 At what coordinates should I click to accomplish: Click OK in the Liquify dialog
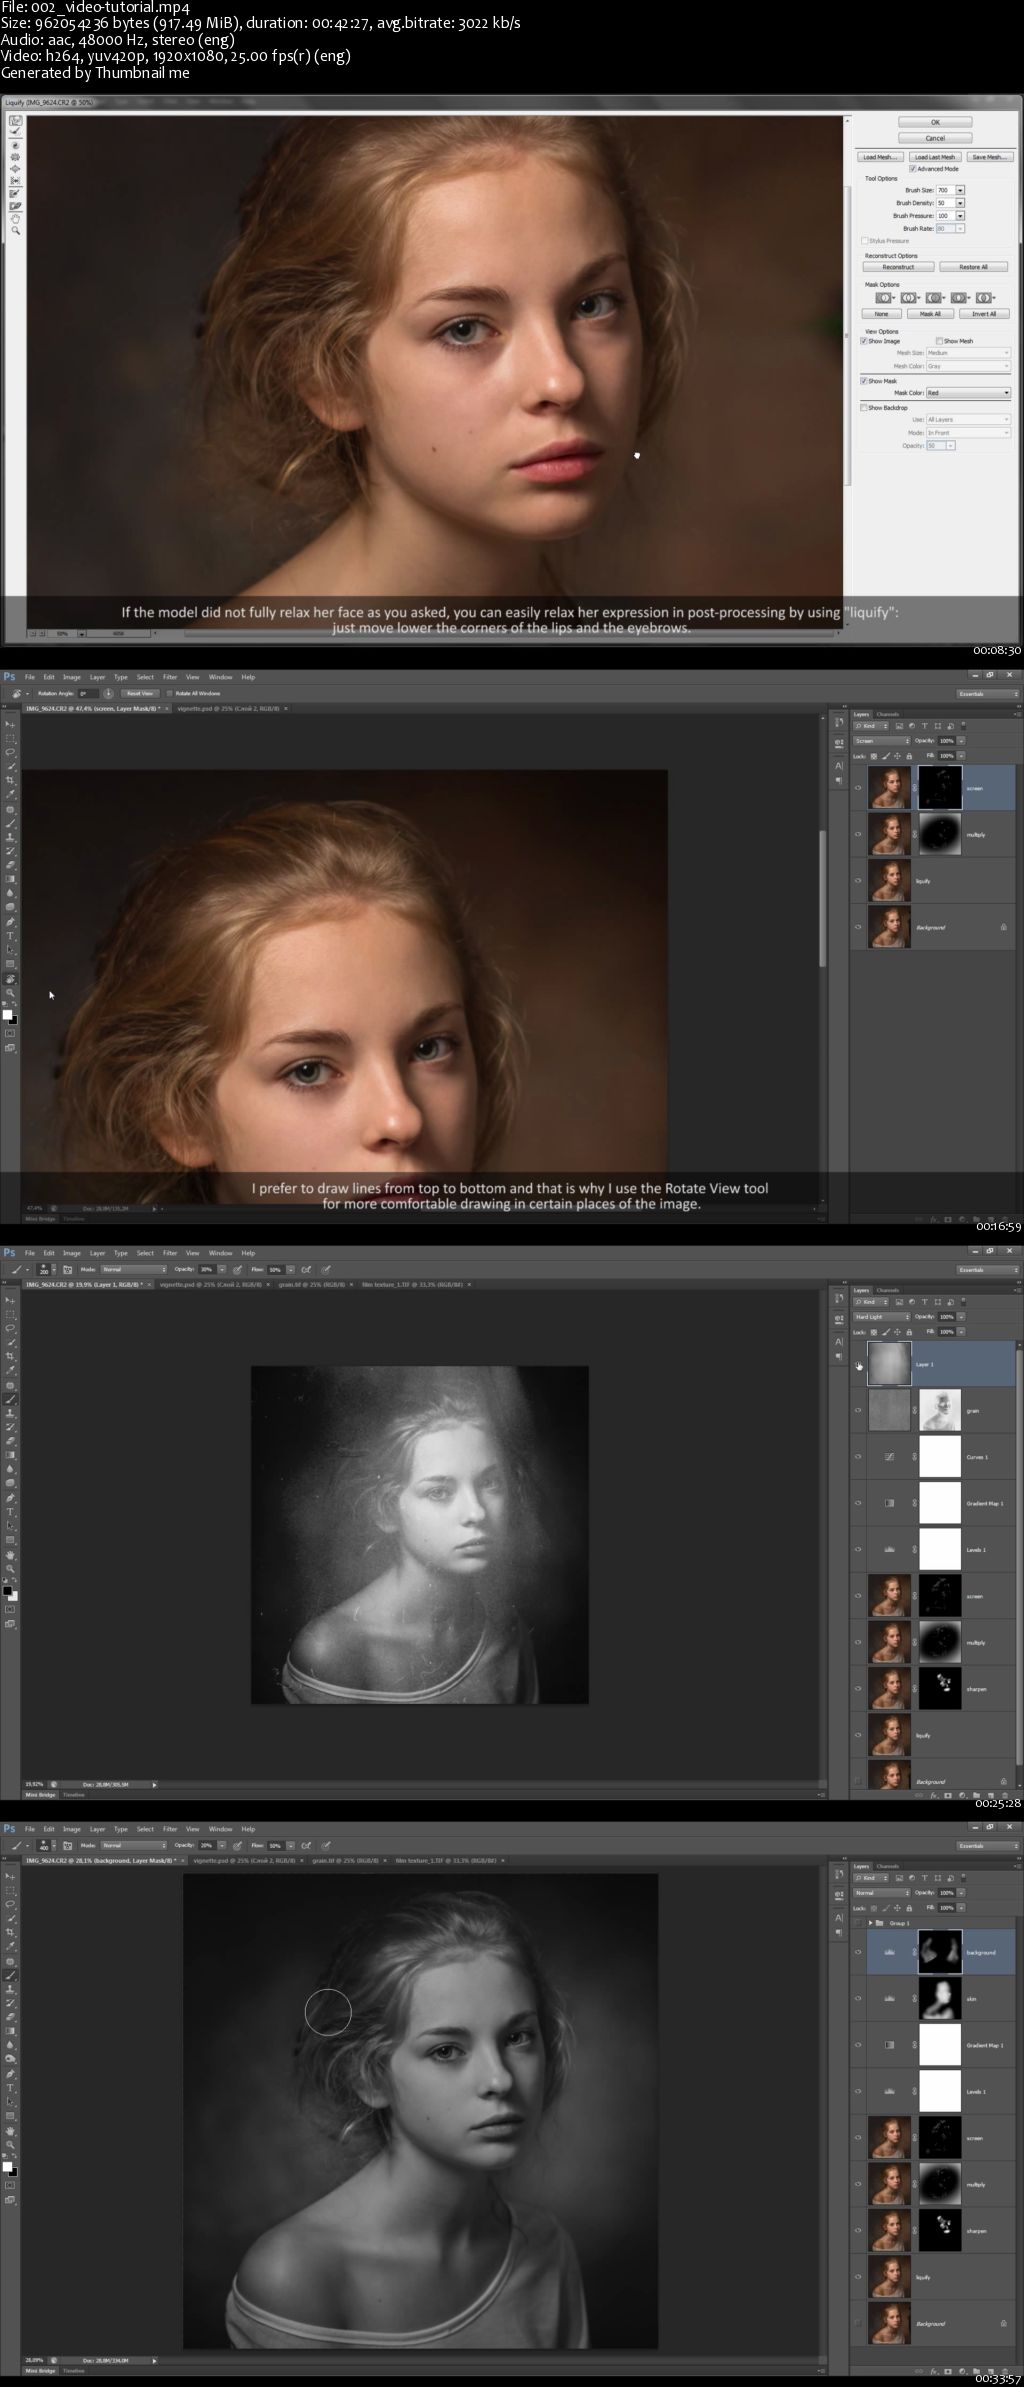[x=935, y=122]
